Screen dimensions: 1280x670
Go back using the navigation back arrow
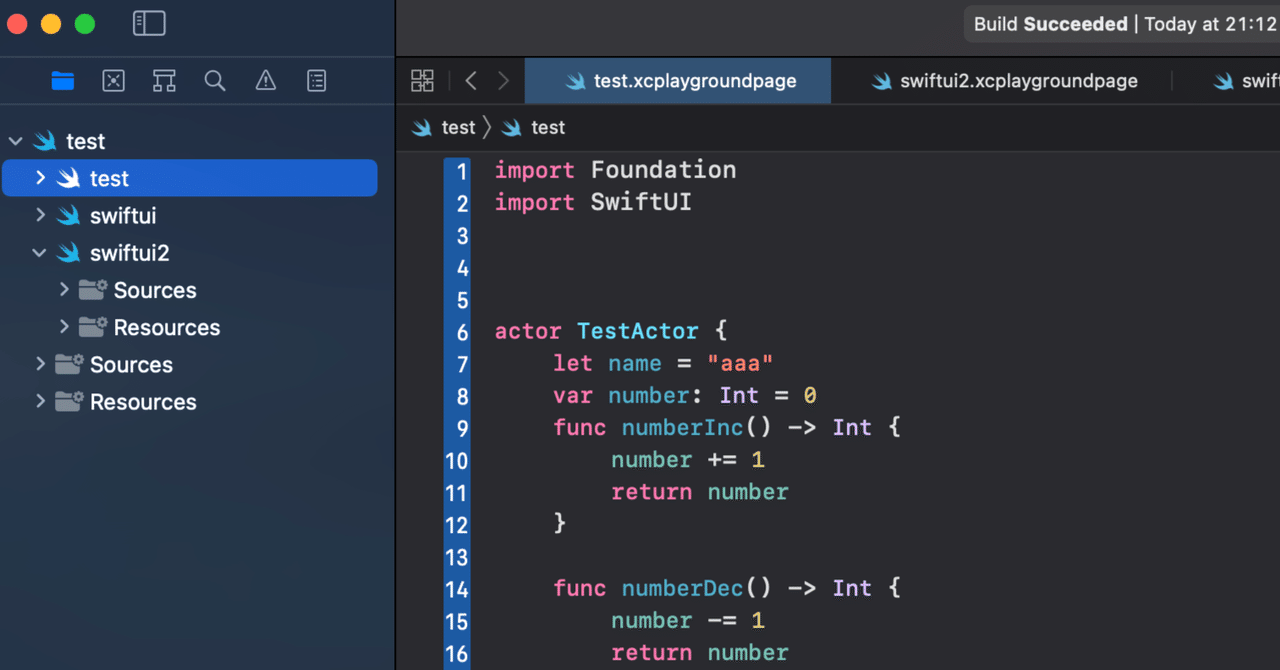[x=471, y=80]
